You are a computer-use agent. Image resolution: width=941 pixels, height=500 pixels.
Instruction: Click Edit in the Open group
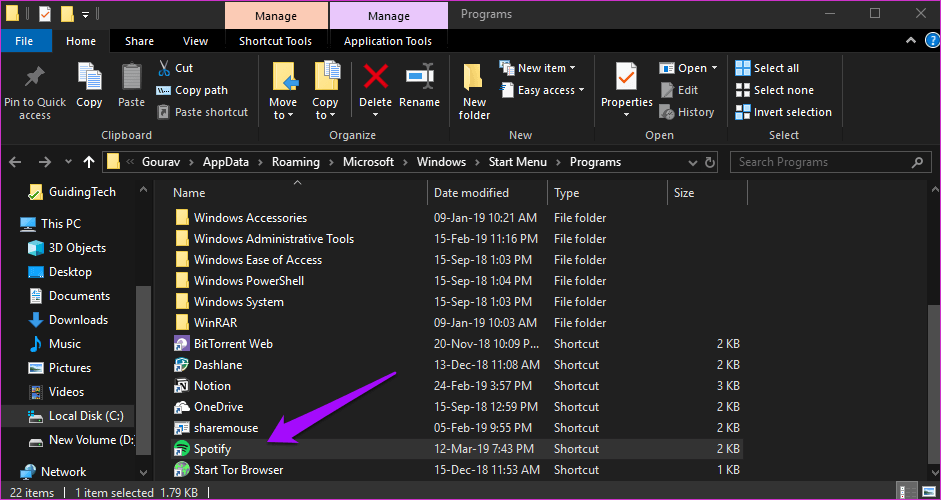[x=679, y=90]
